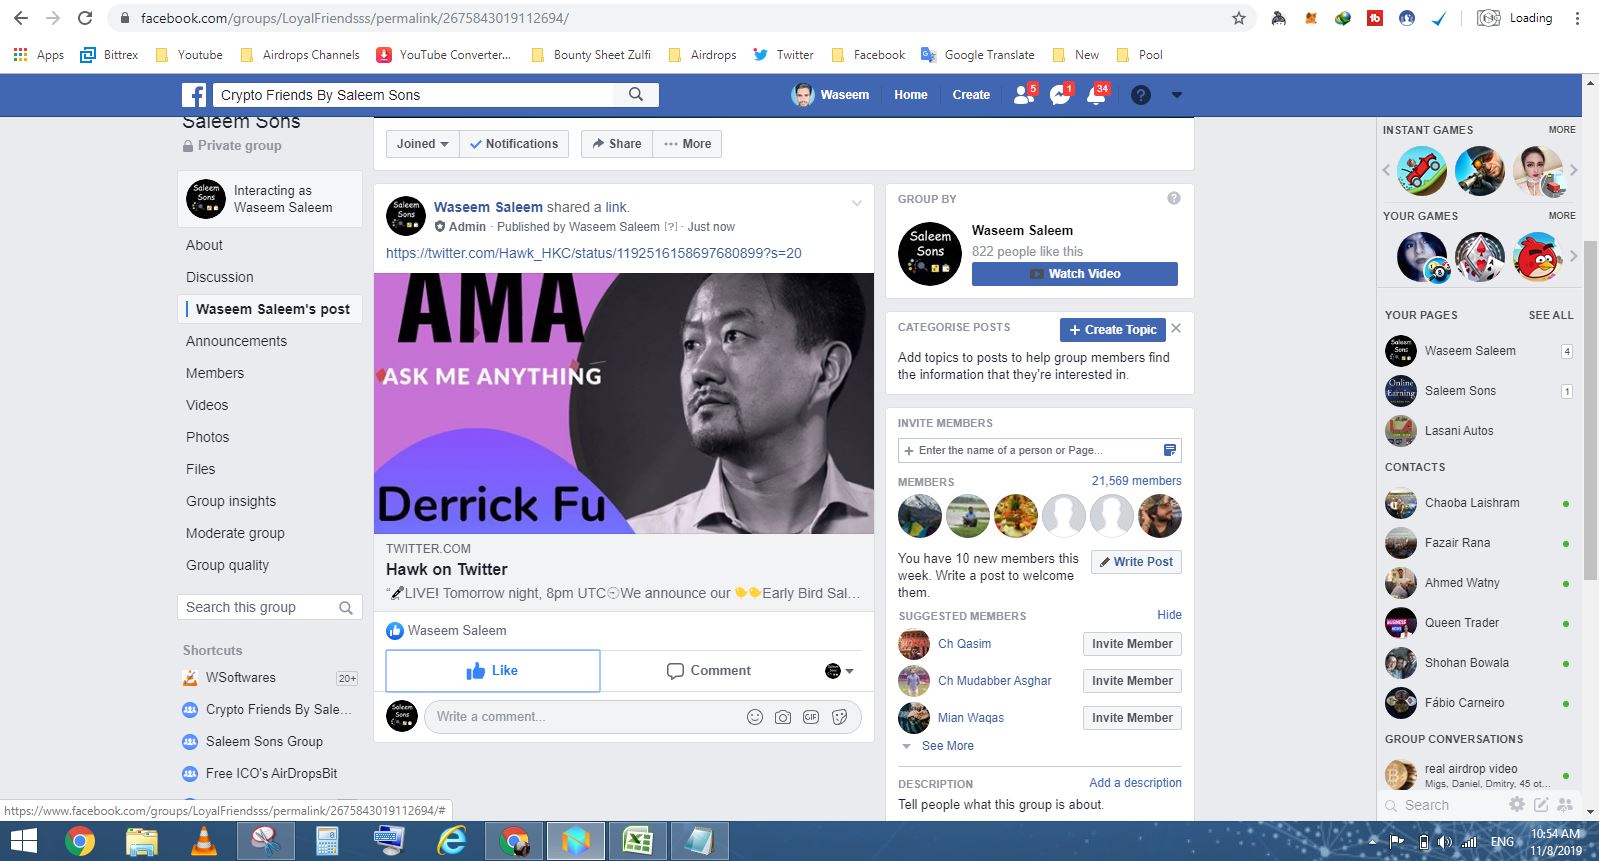The image size is (1599, 861).
Task: Open the Angry Birds game icon
Action: [x=1537, y=258]
